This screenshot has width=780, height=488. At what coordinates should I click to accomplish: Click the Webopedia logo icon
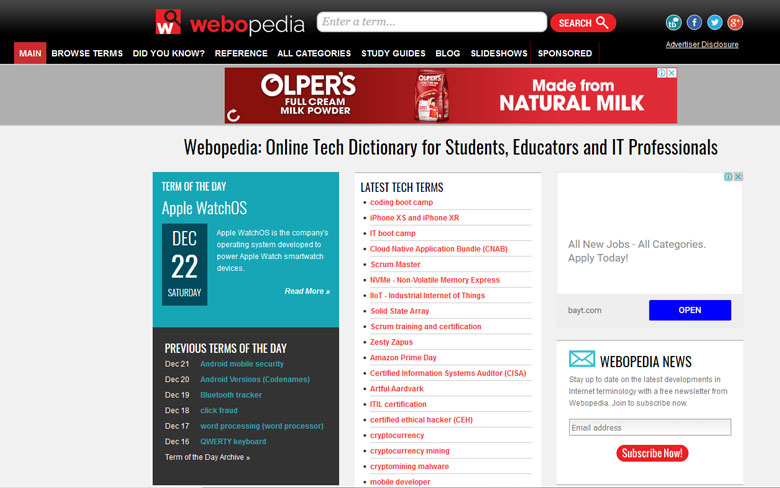coord(168,22)
